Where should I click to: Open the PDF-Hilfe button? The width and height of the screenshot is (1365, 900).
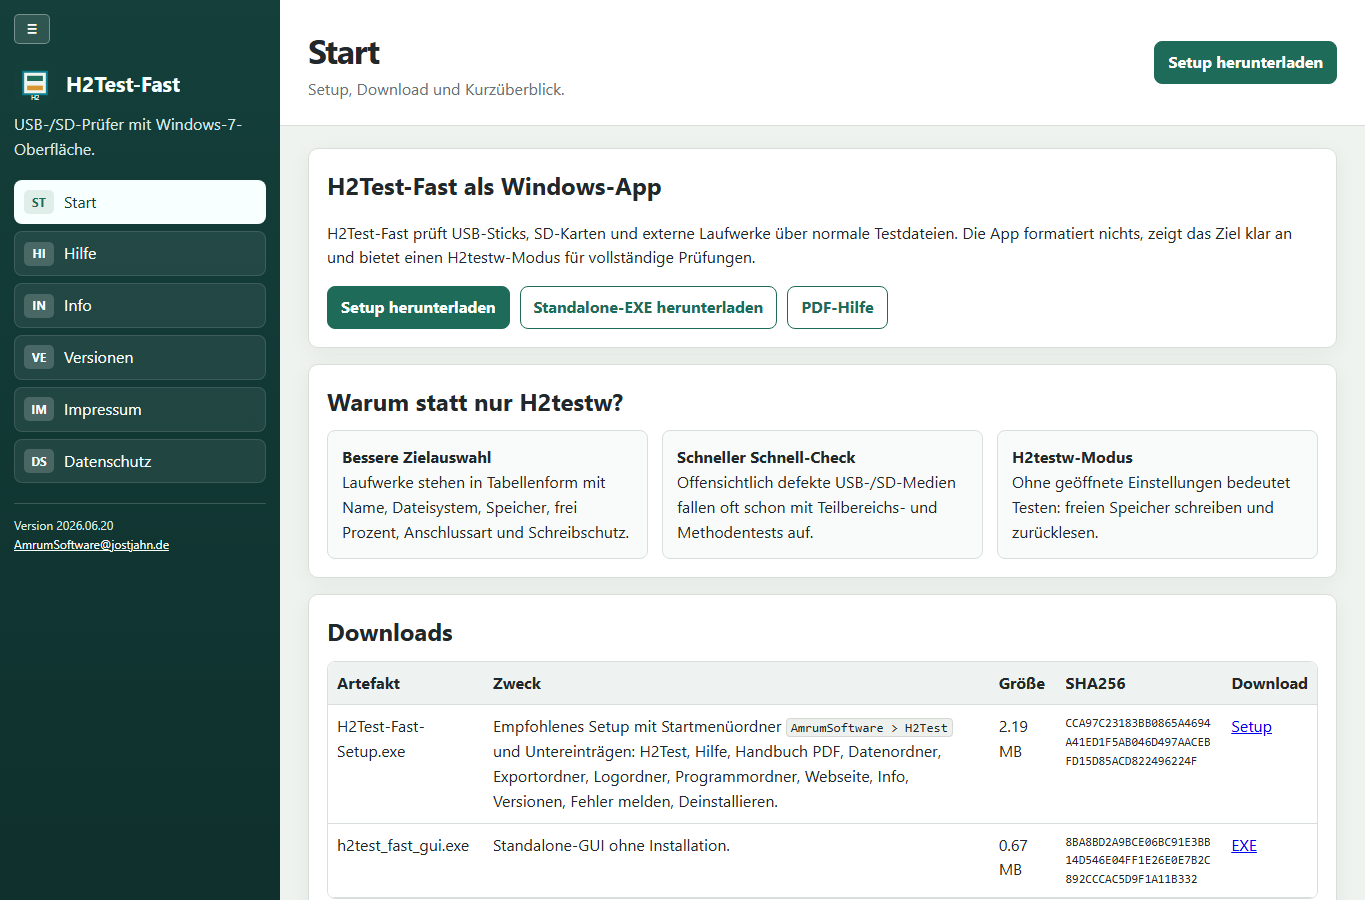tap(837, 308)
